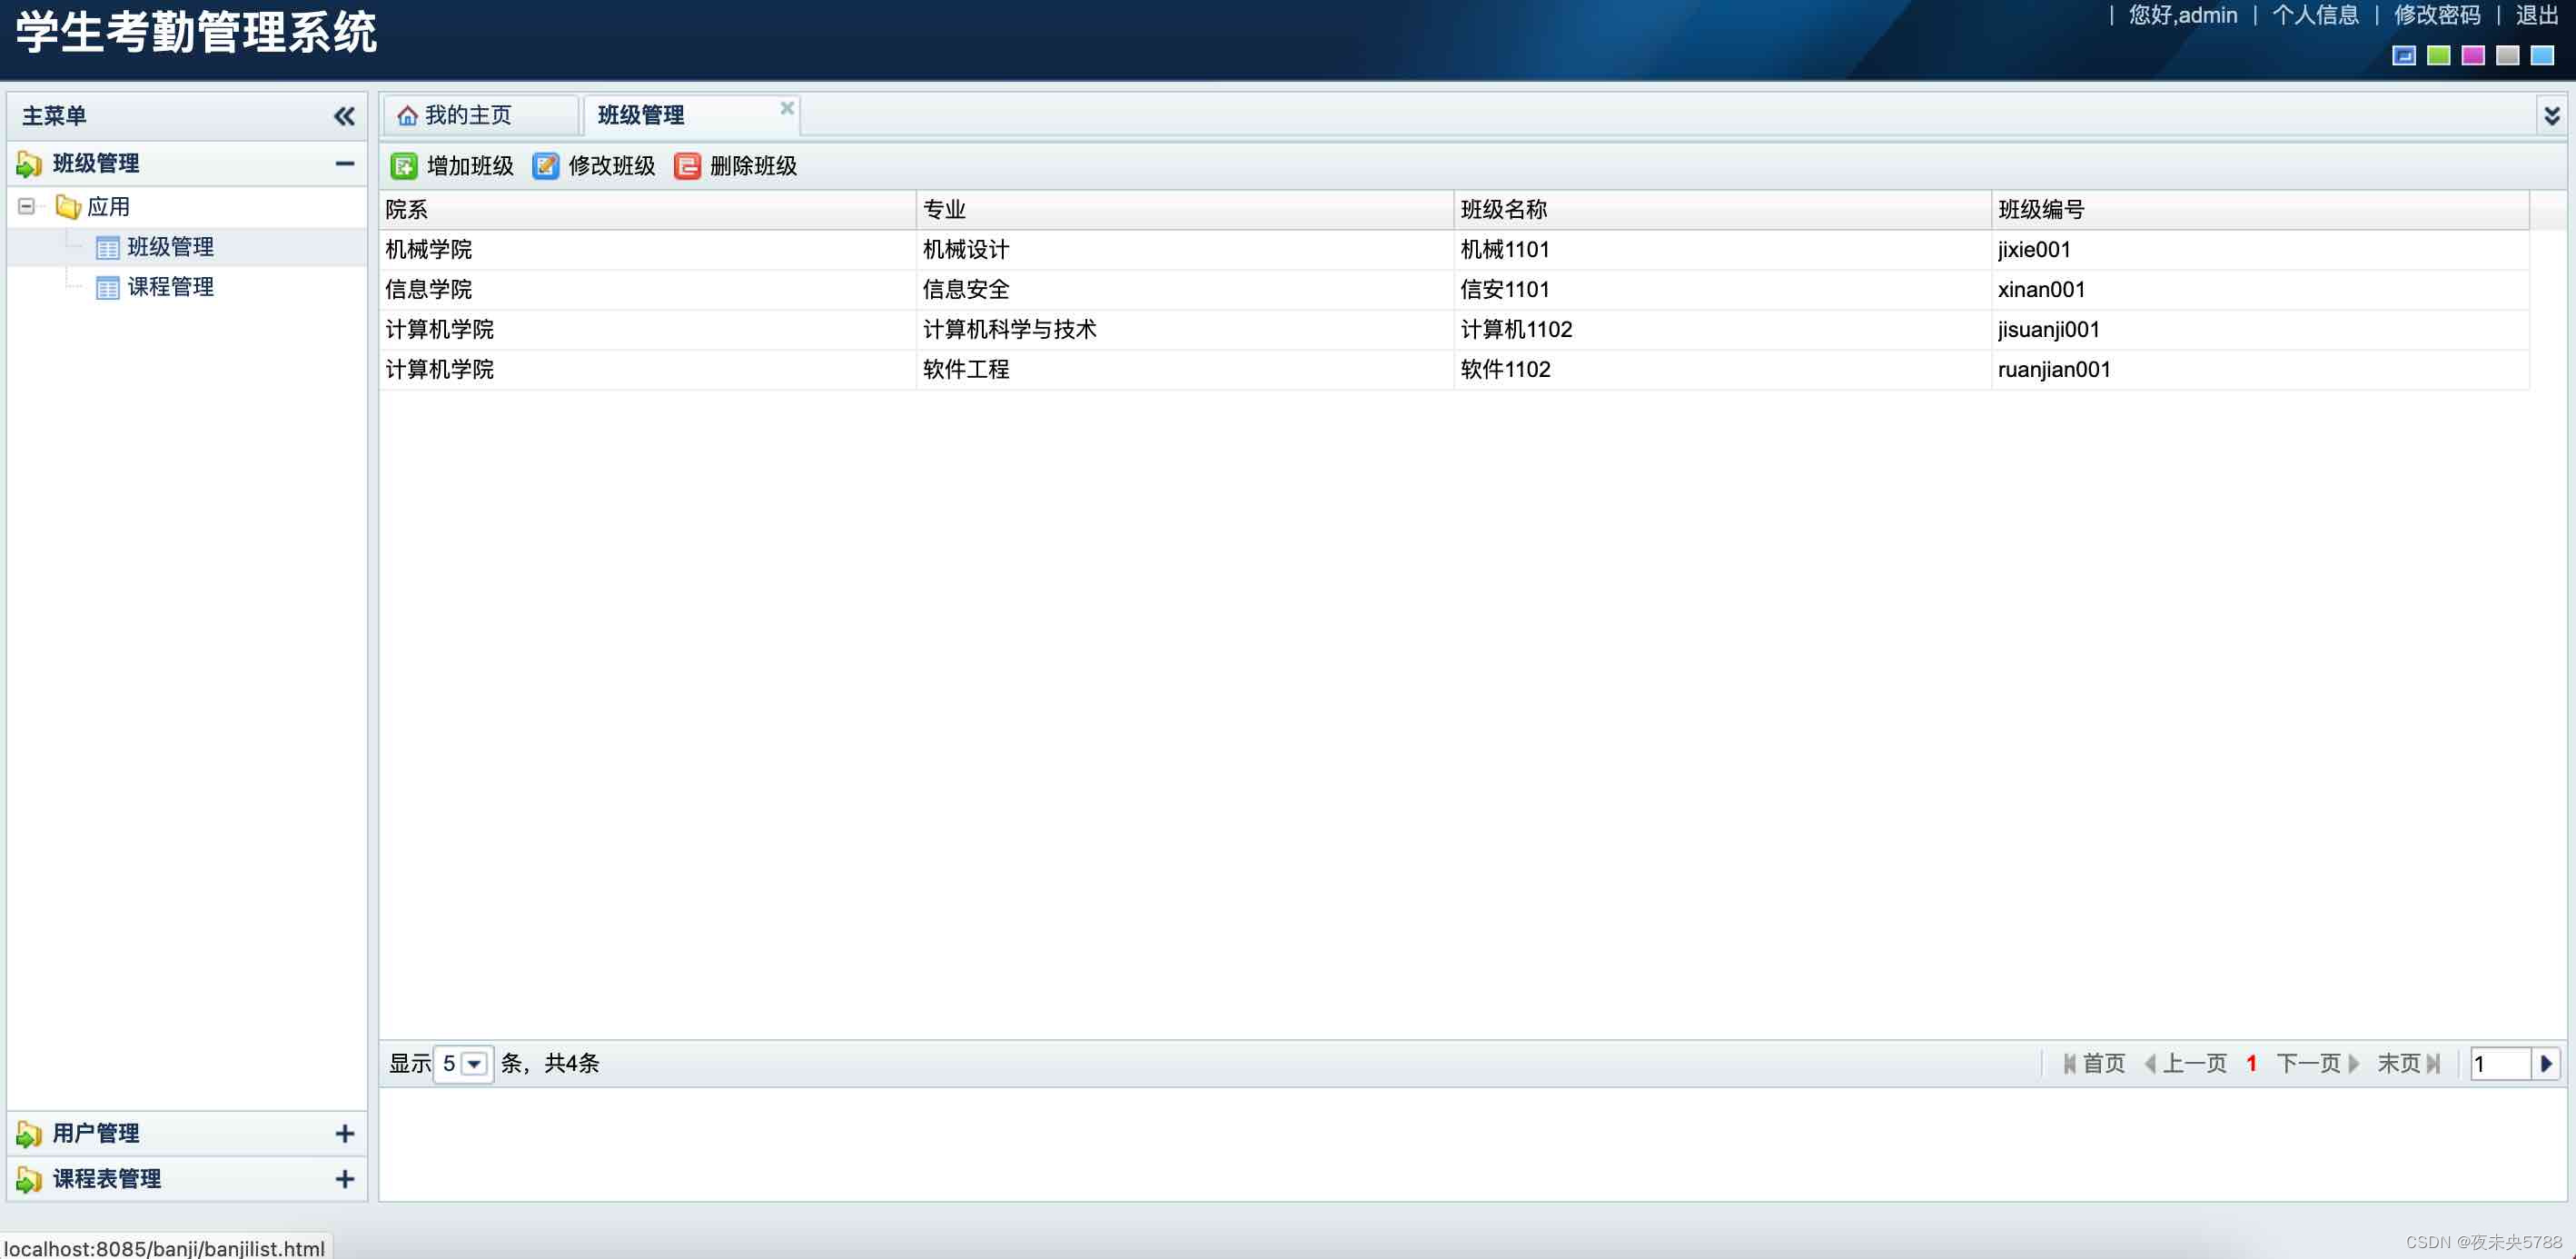Click 您好,admin greeting in header
Viewport: 2576px width, 1259px height.
[2183, 15]
